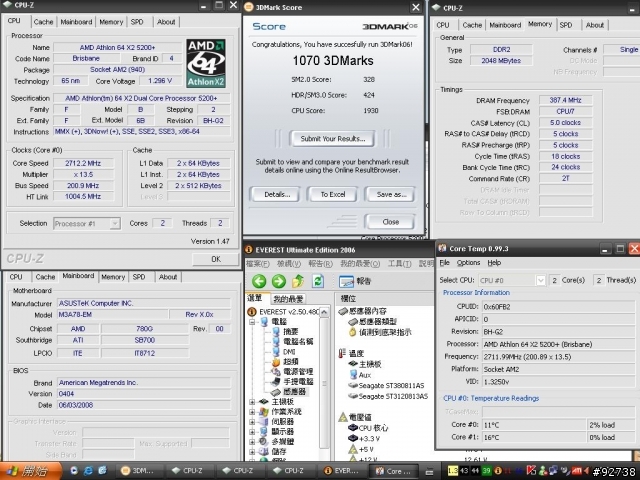Click the Internet Explorer quick launch icon
This screenshot has height=480, width=640.
coord(88,471)
